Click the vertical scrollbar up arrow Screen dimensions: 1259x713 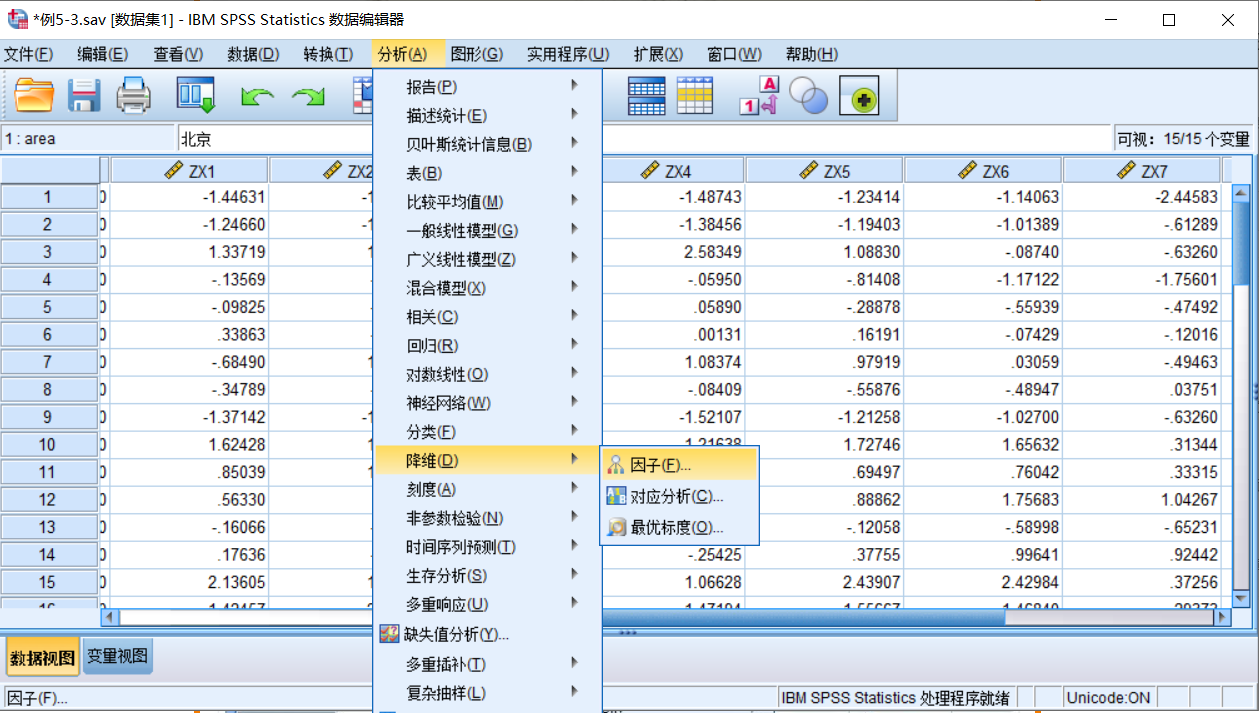(x=1241, y=194)
